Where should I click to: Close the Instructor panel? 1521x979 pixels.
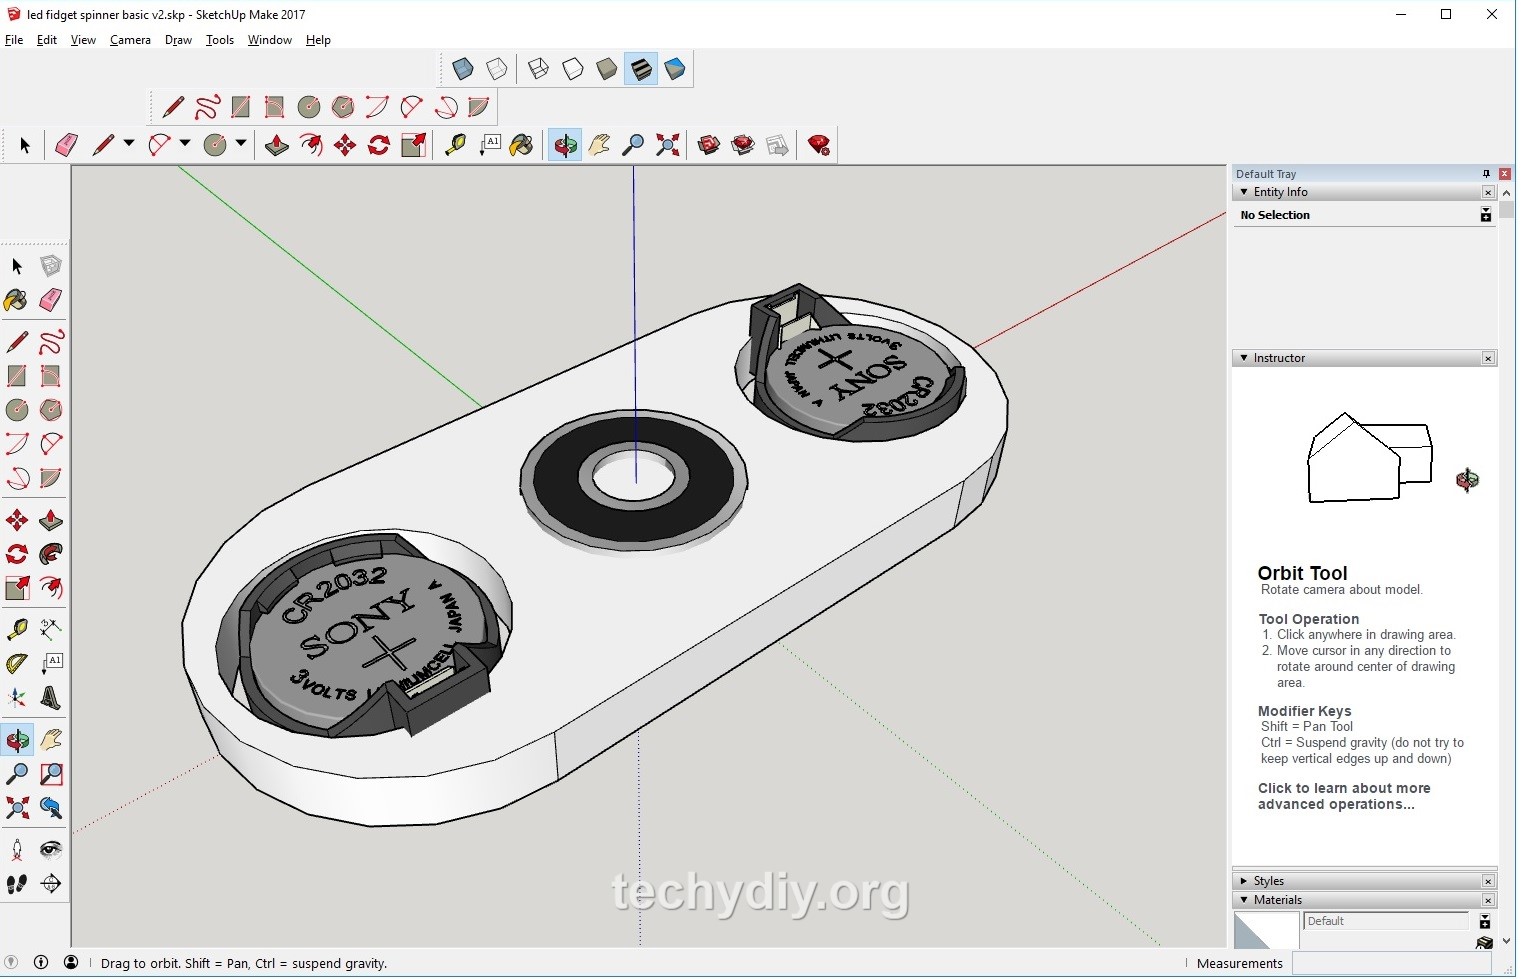coord(1489,357)
